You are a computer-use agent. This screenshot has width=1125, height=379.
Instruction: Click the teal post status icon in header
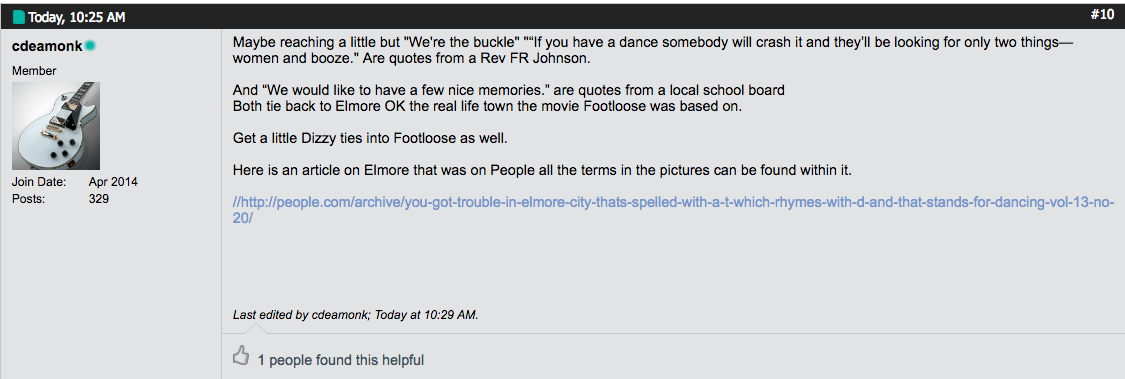pos(19,17)
